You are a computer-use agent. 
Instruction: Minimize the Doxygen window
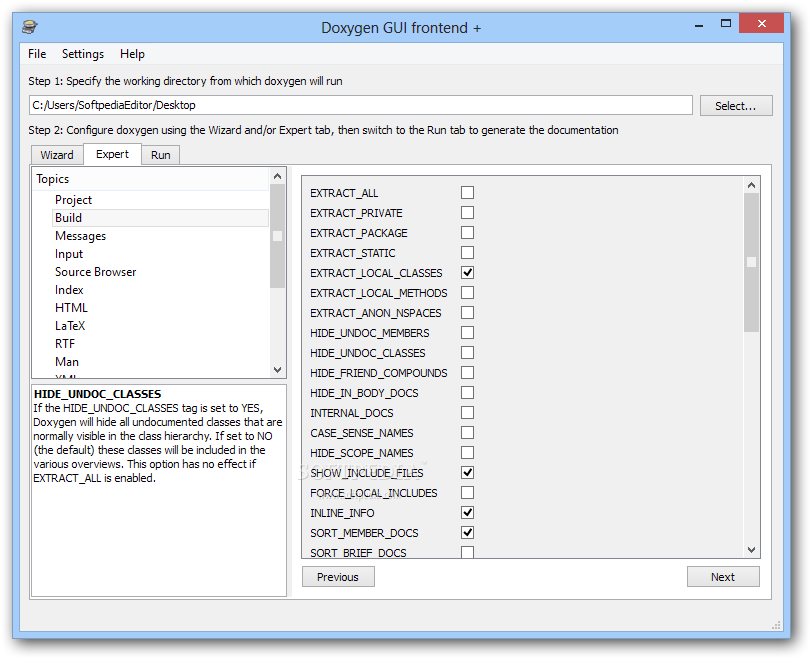(x=699, y=24)
